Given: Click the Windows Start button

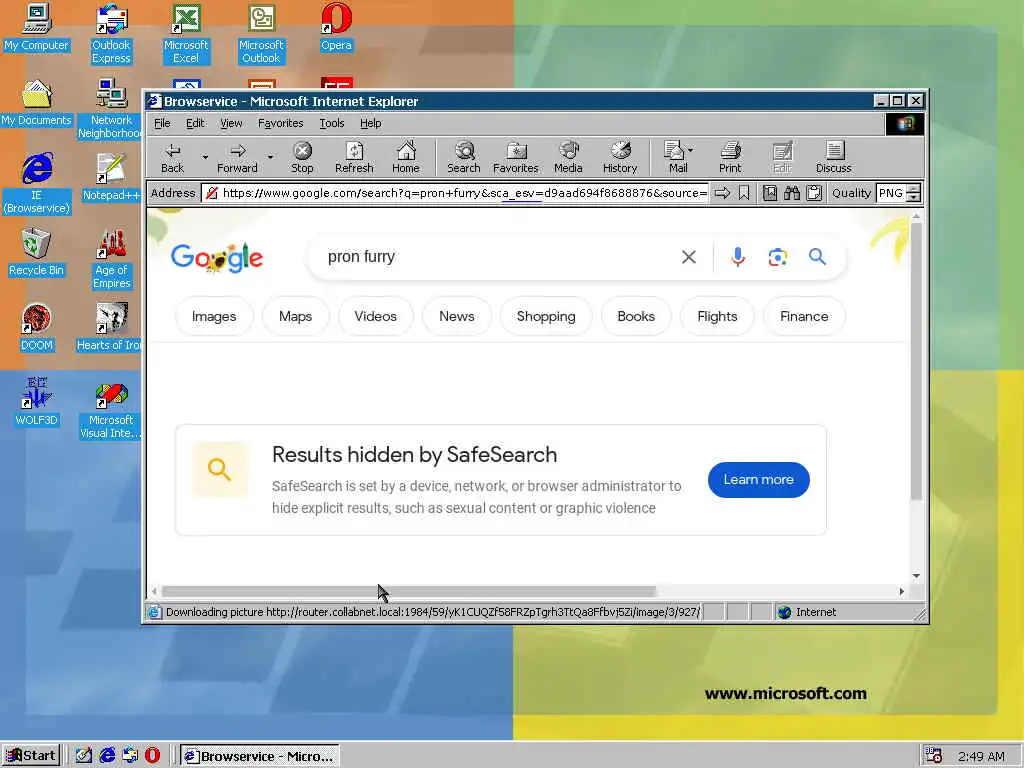Looking at the screenshot, I should [31, 756].
